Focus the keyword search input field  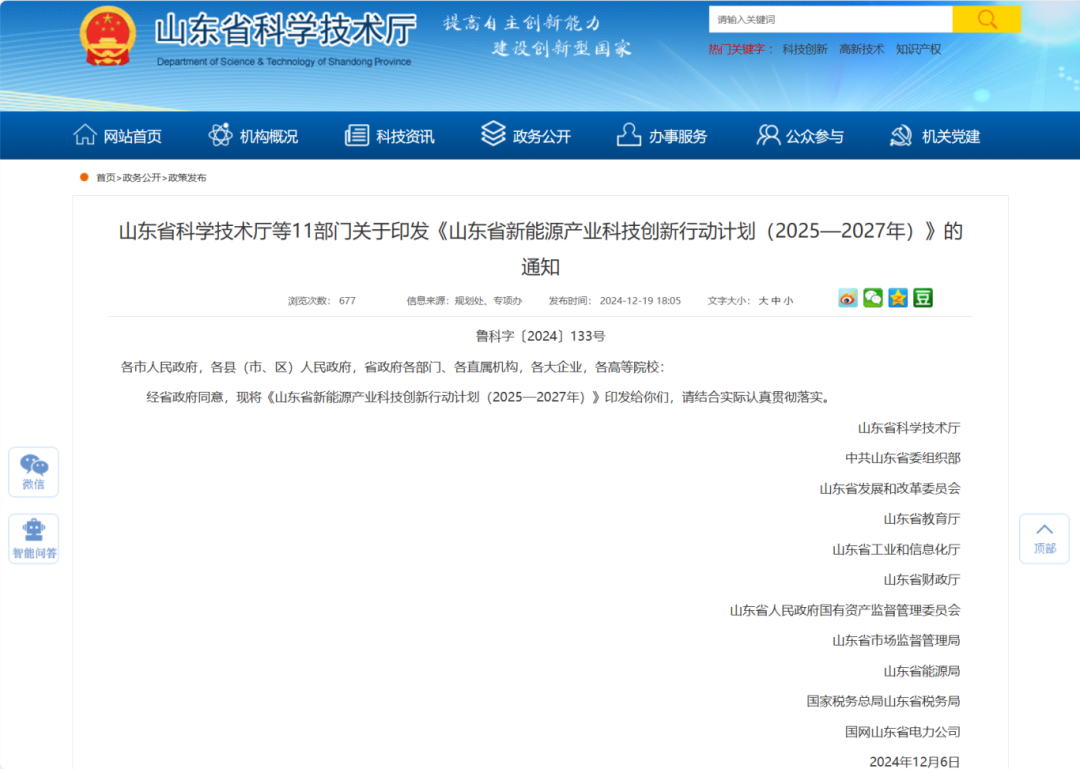point(830,19)
